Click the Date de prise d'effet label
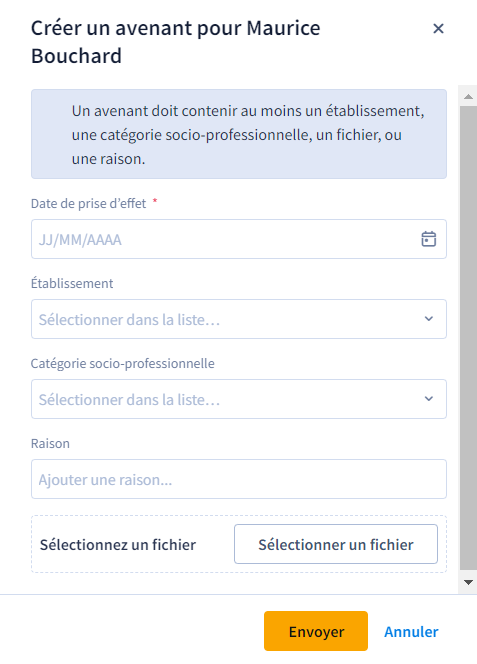 point(89,204)
